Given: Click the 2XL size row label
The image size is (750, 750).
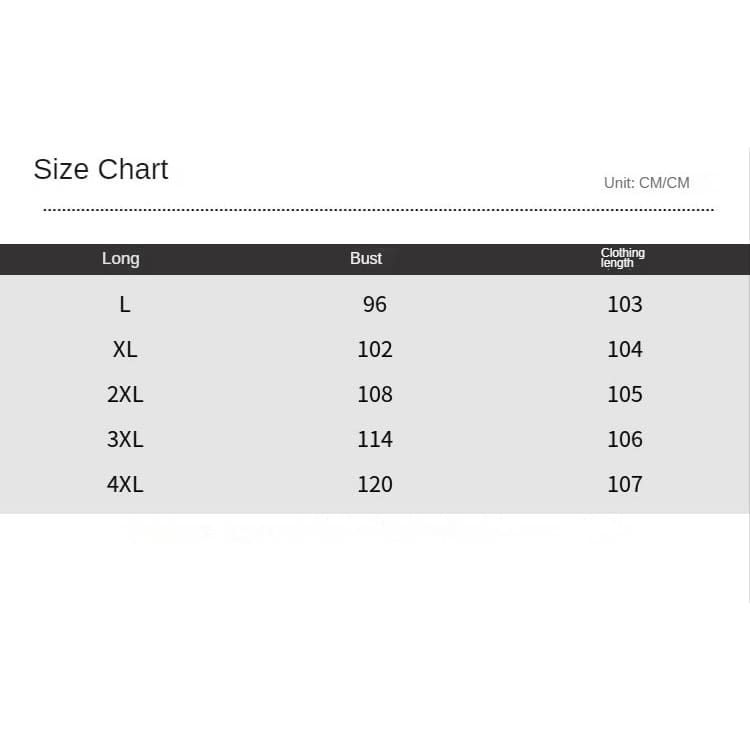Looking at the screenshot, I should [x=125, y=394].
